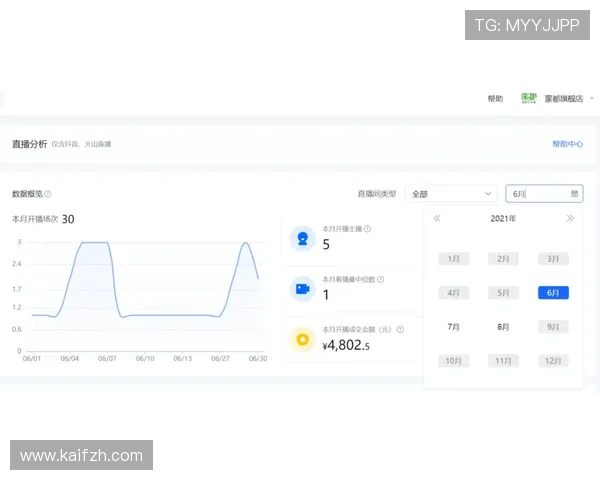Click the blue anchor avatar icon
Image resolution: width=600 pixels, height=480 pixels.
(x=302, y=238)
